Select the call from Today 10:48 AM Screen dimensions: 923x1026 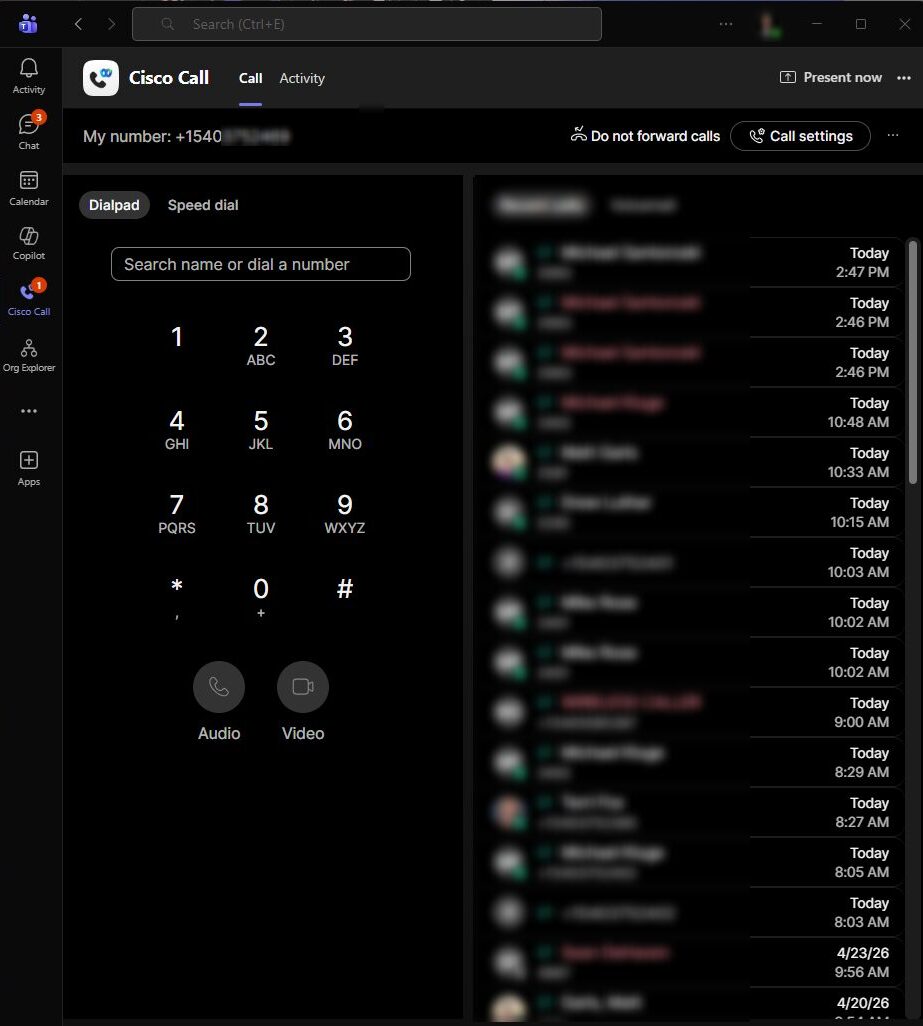point(694,412)
